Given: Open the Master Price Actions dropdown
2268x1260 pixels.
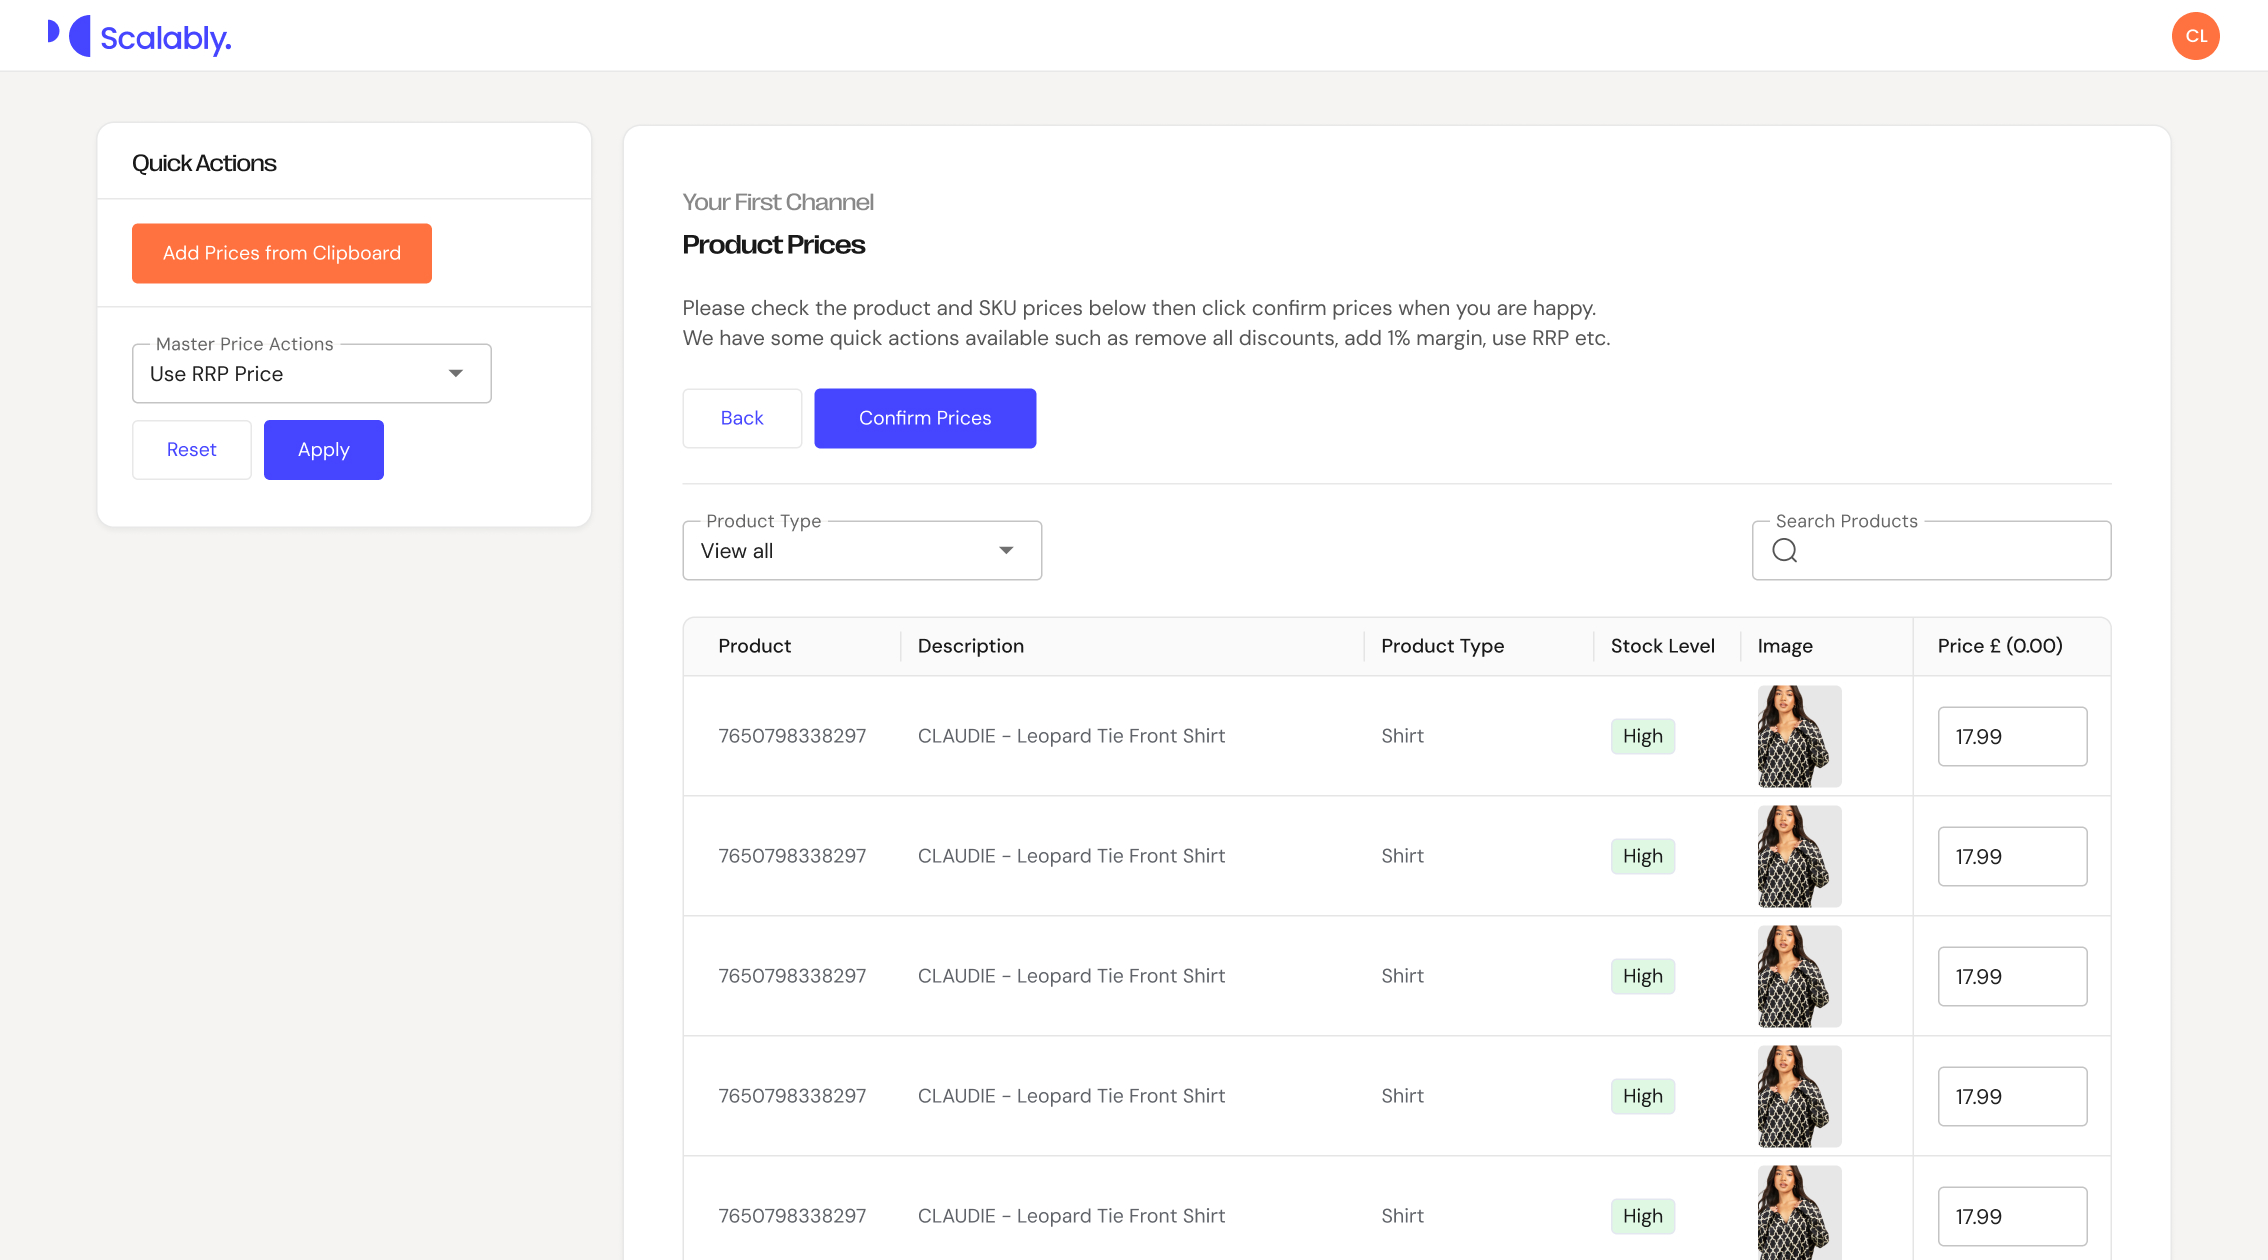Looking at the screenshot, I should (x=311, y=374).
